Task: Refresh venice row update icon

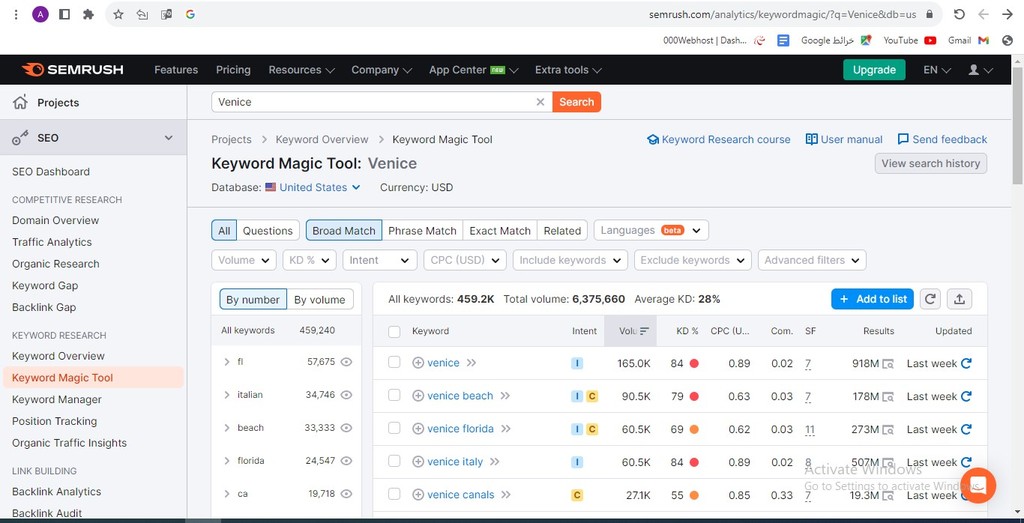Action: pyautogui.click(x=967, y=363)
